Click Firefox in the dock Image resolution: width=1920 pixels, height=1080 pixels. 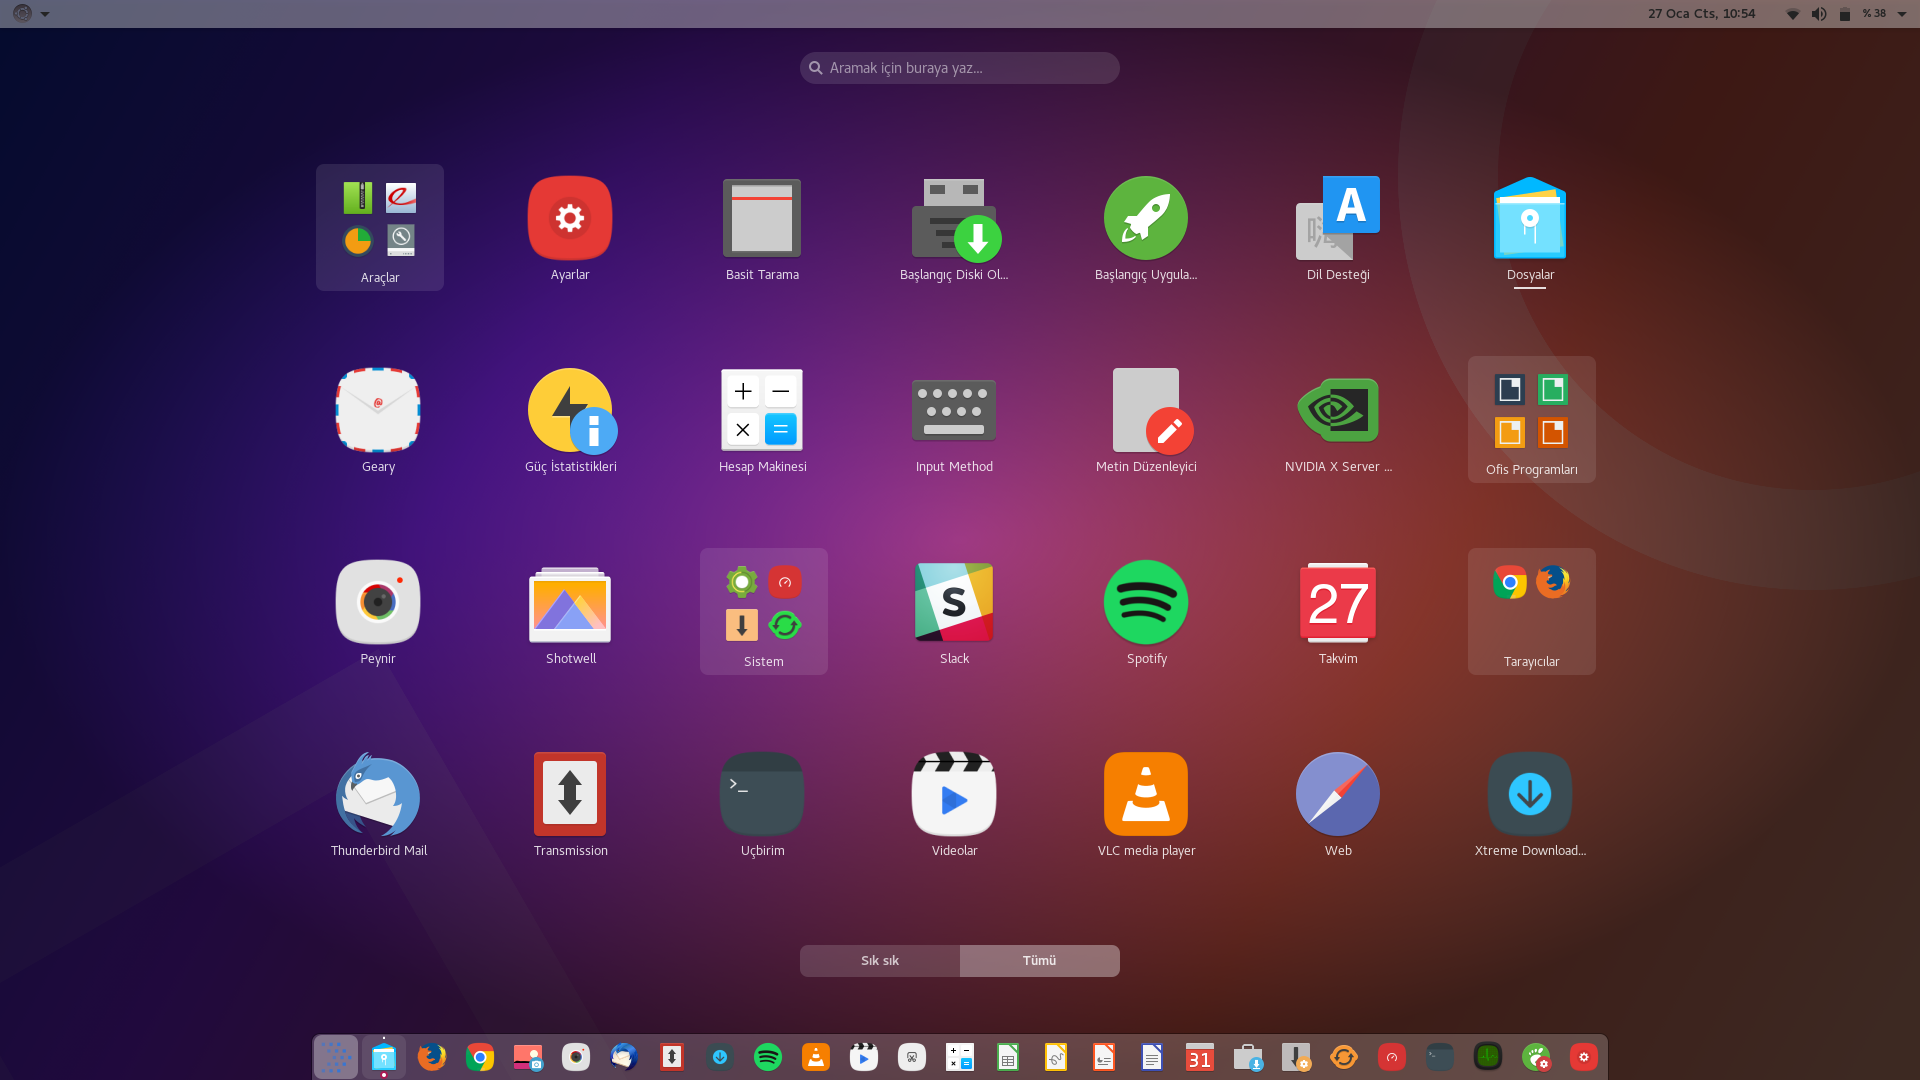click(432, 1057)
